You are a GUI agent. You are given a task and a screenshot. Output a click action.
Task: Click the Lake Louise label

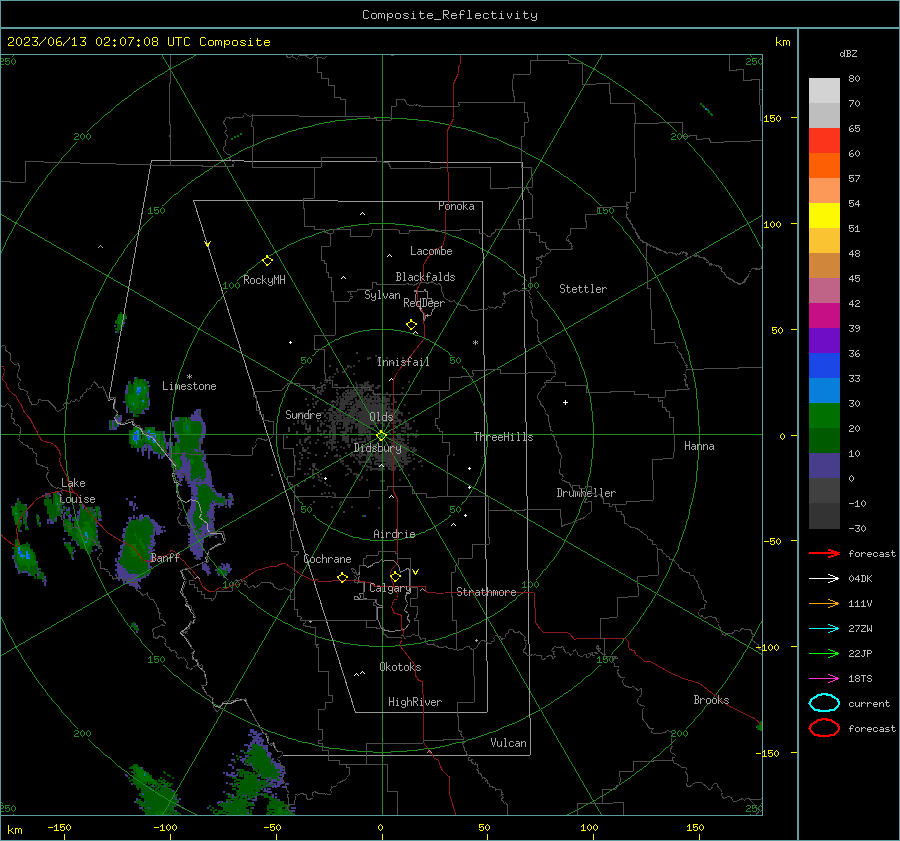(x=78, y=491)
